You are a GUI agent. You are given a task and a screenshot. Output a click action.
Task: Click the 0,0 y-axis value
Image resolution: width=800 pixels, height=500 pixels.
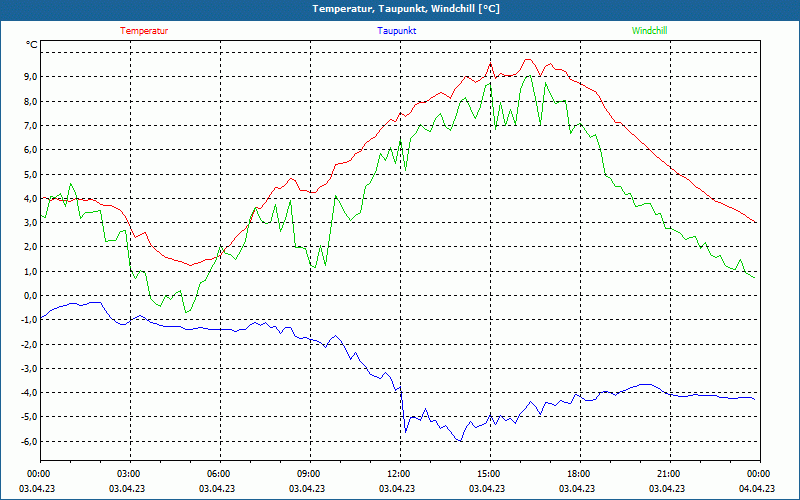coord(31,295)
